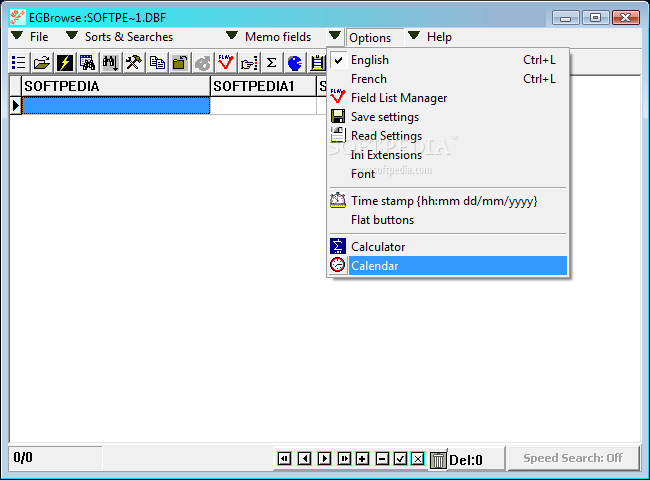Click the open folder toolbar icon
The image size is (650, 480).
(42, 63)
